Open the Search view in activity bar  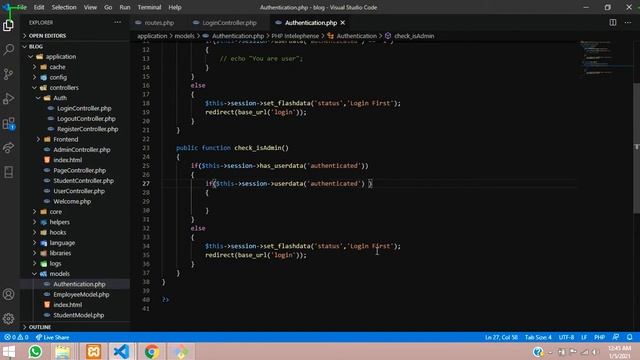pyautogui.click(x=9, y=50)
